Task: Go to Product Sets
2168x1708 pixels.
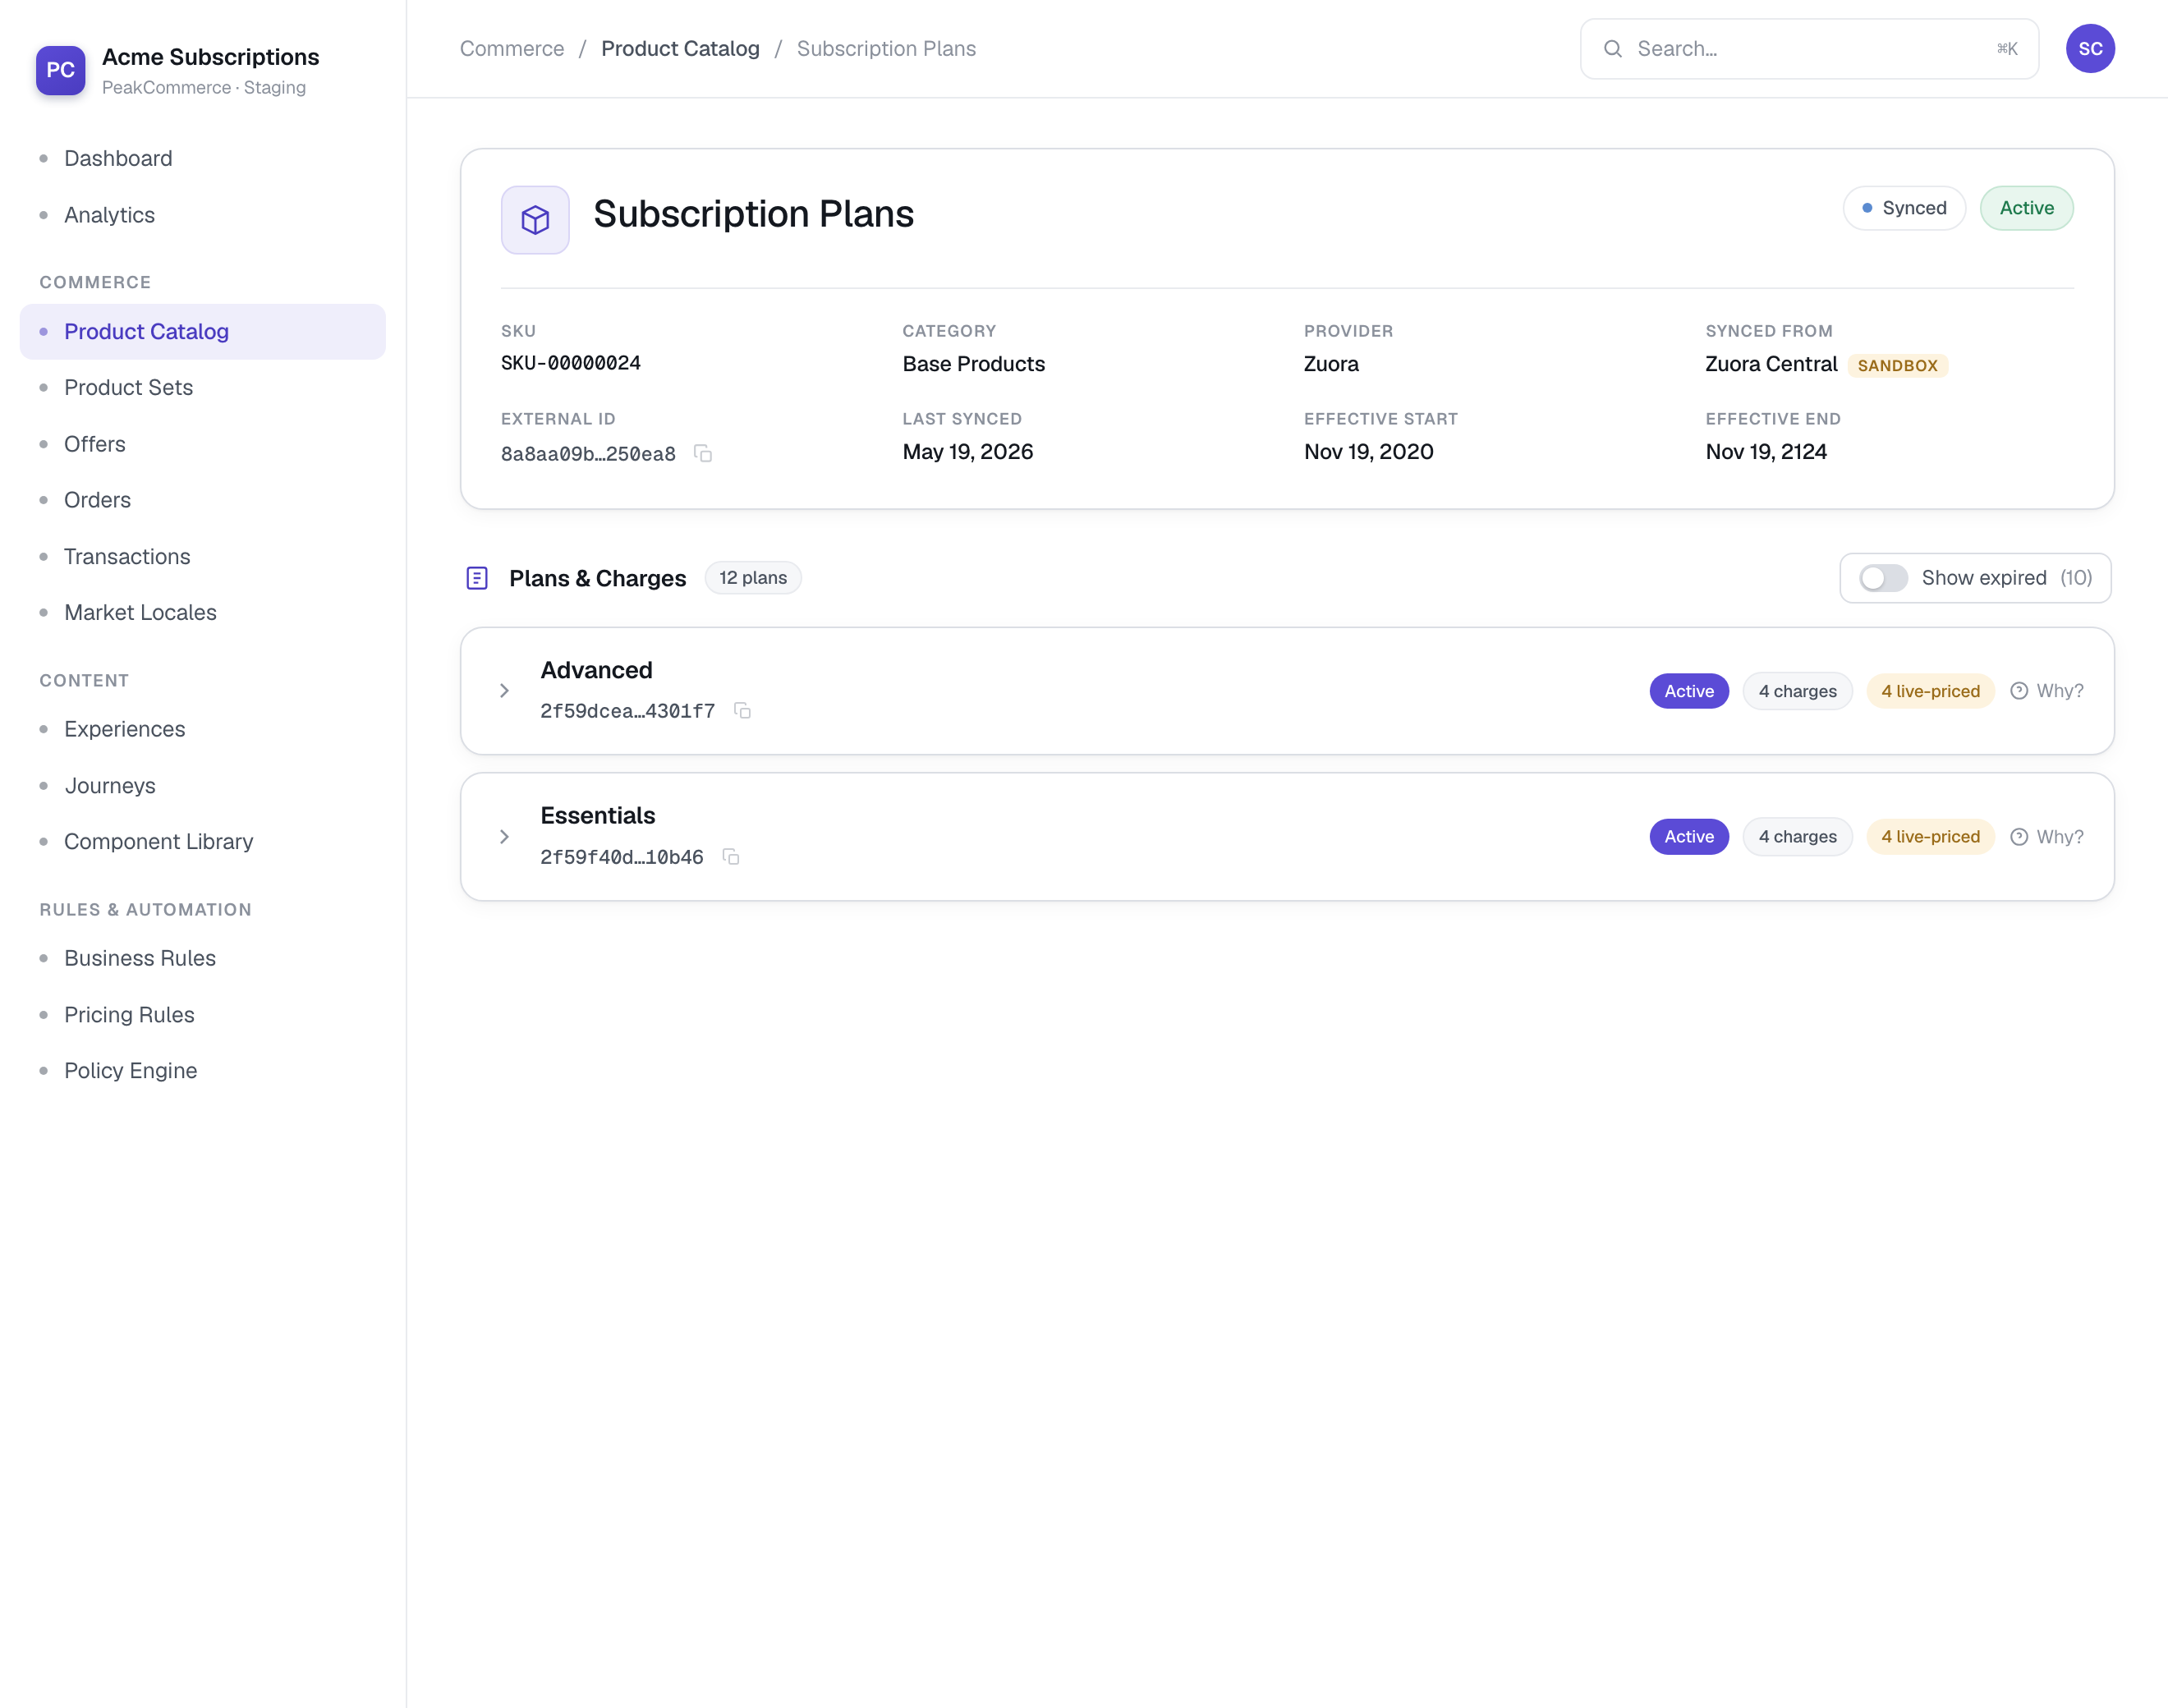Action: coord(203,388)
